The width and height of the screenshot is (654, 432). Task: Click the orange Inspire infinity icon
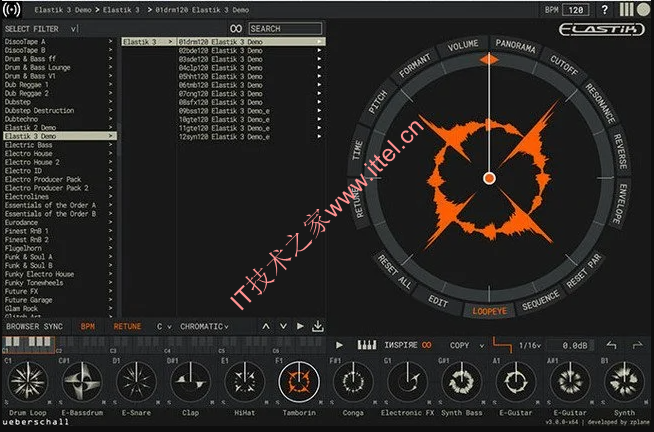pos(426,345)
